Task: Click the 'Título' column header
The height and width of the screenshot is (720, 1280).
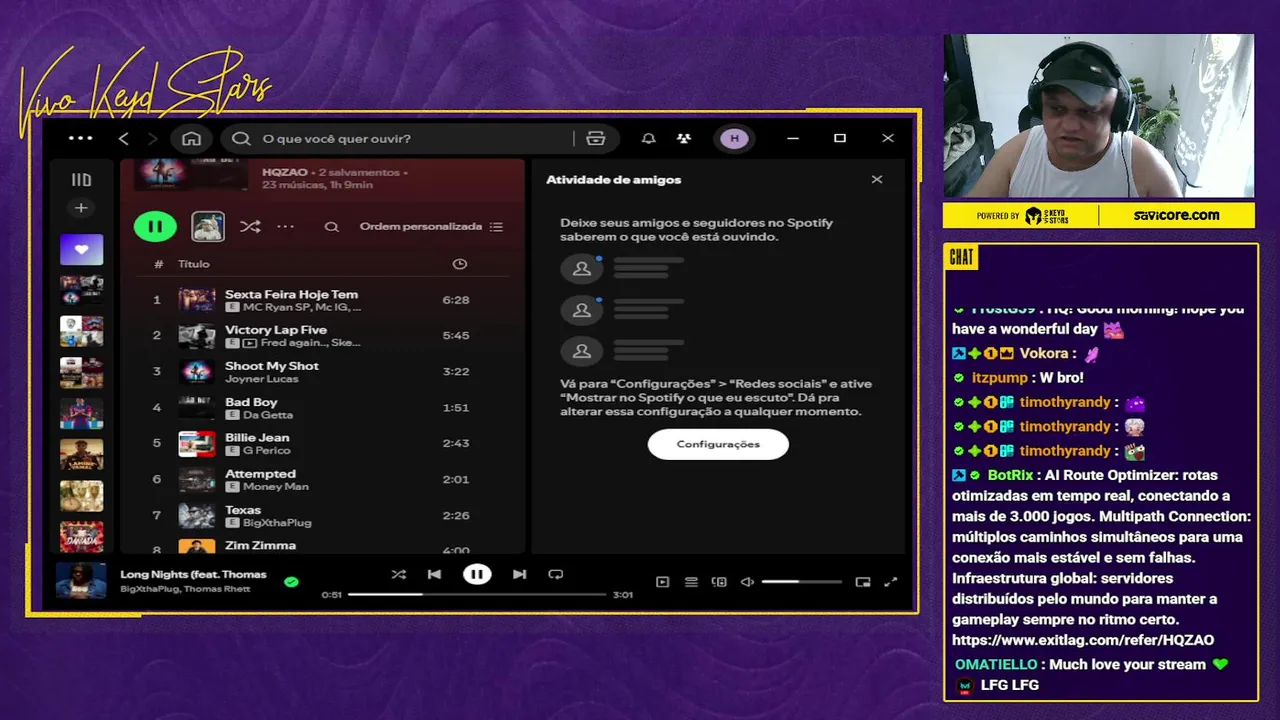Action: click(194, 264)
